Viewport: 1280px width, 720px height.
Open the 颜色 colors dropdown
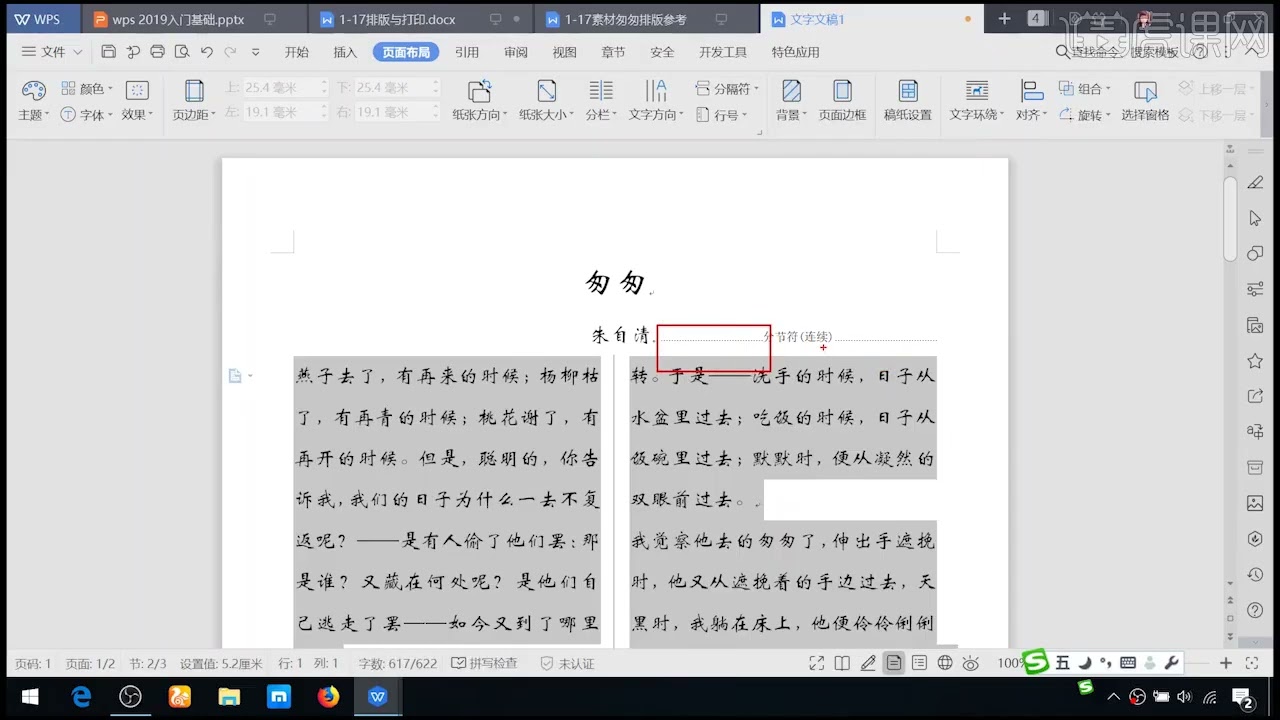click(87, 89)
